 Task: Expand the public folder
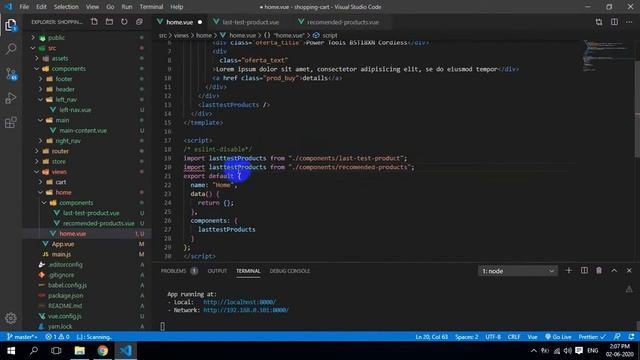pyautogui.click(x=56, y=38)
